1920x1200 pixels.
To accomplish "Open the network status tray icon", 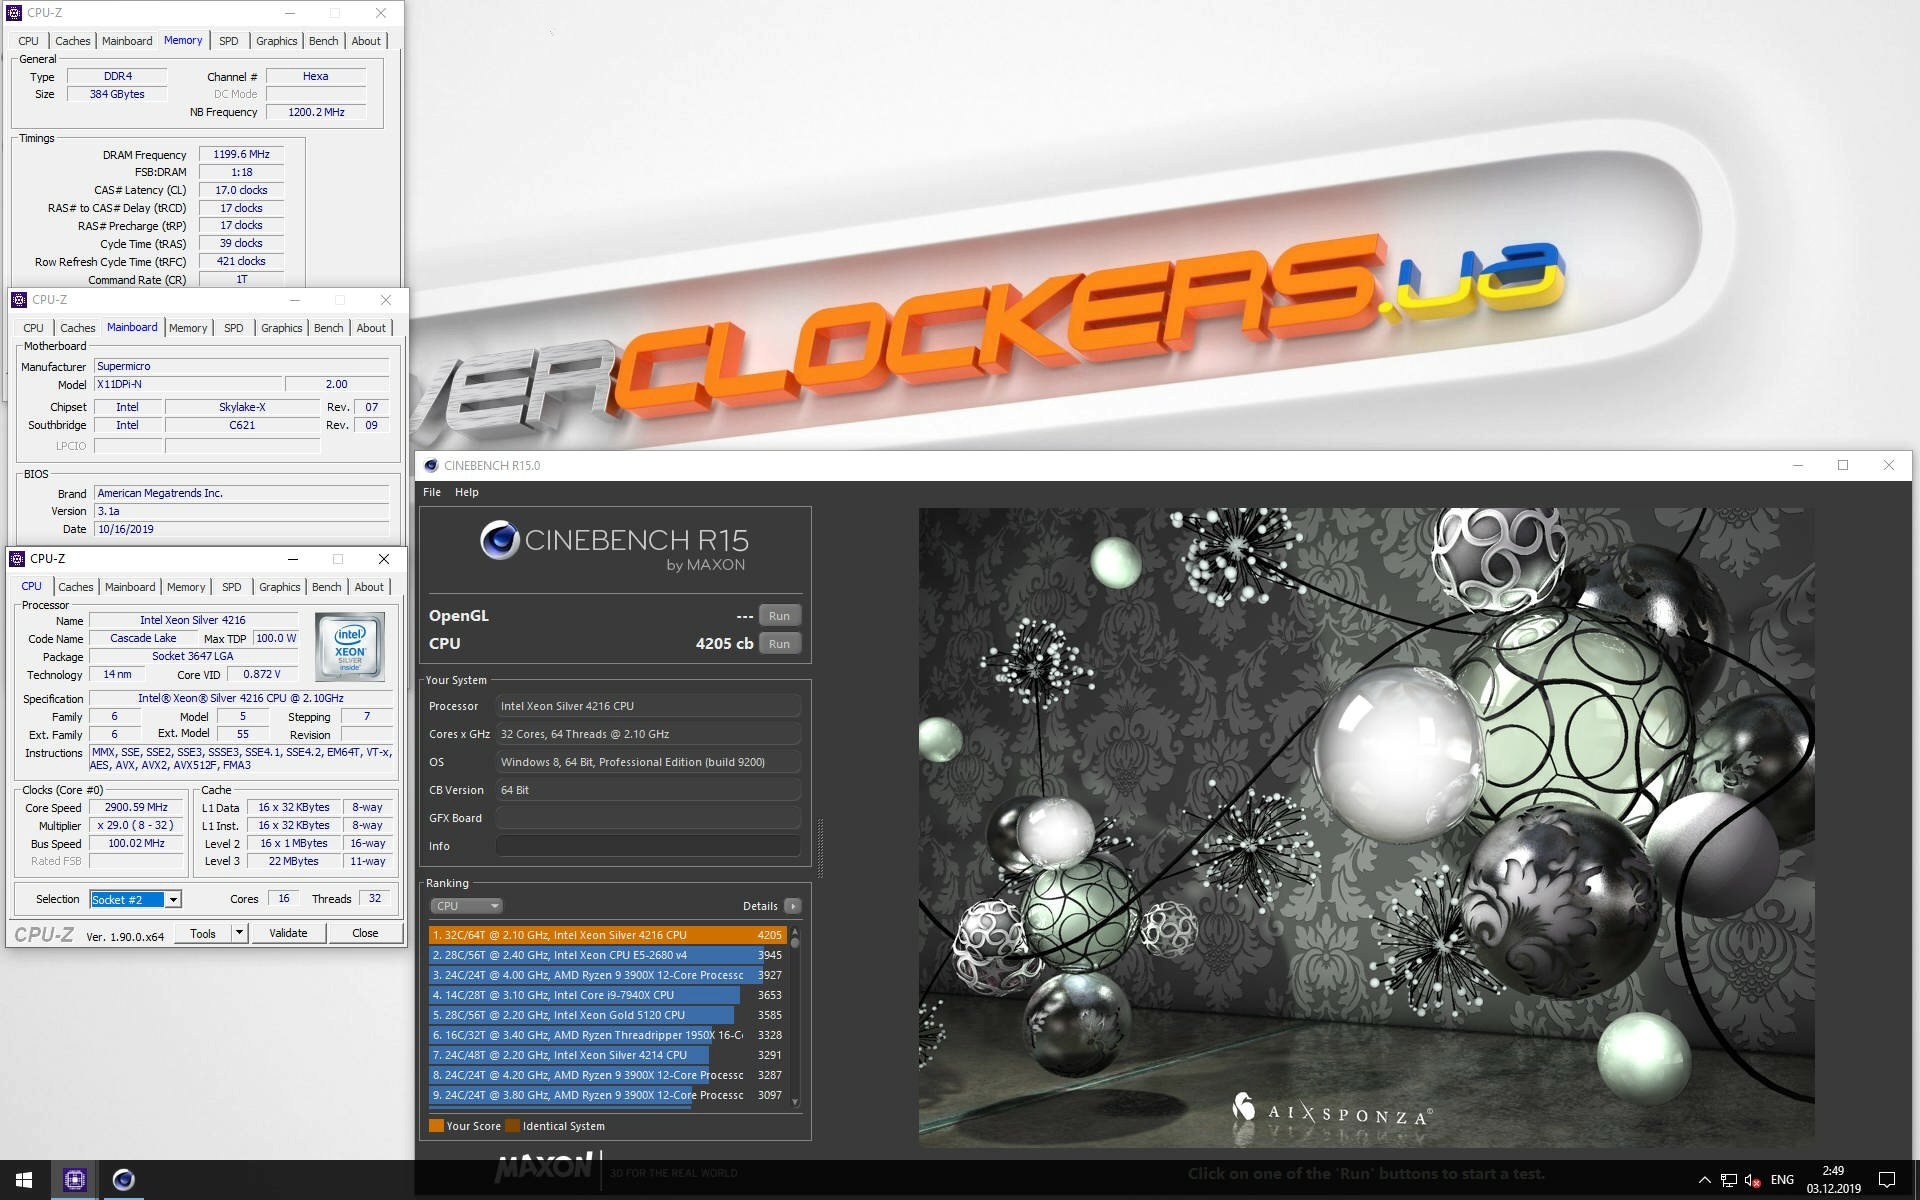I will 1728,1180.
